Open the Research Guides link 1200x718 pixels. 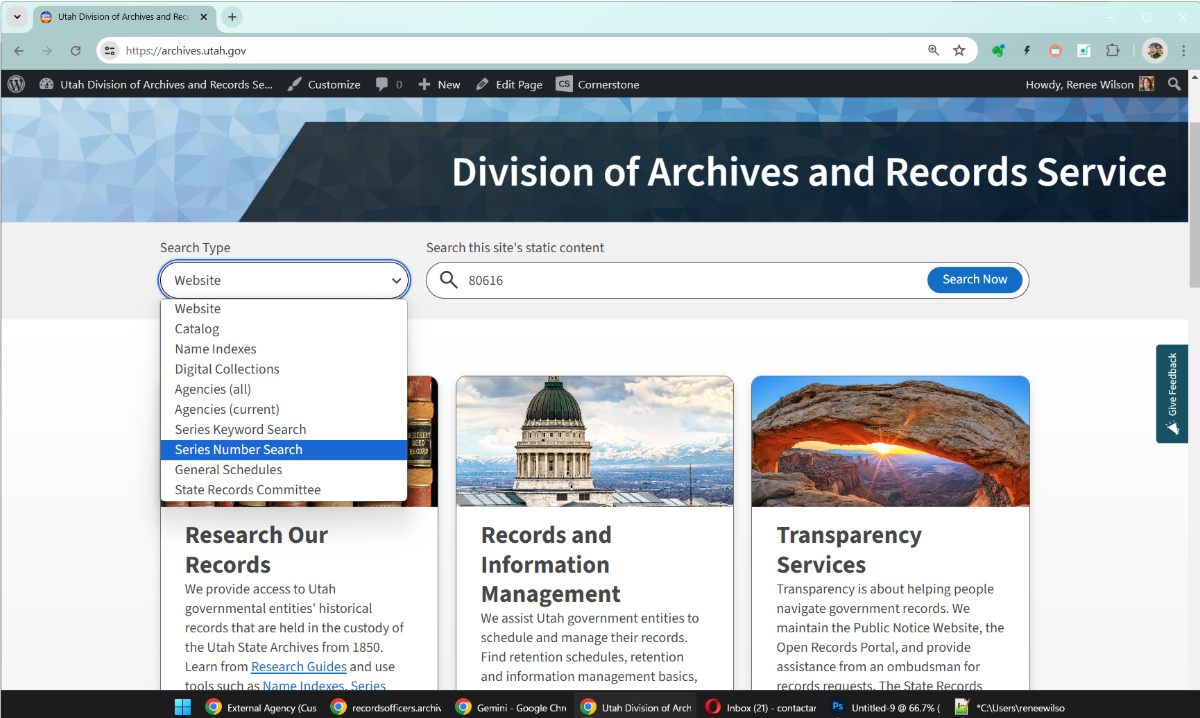[x=297, y=666]
